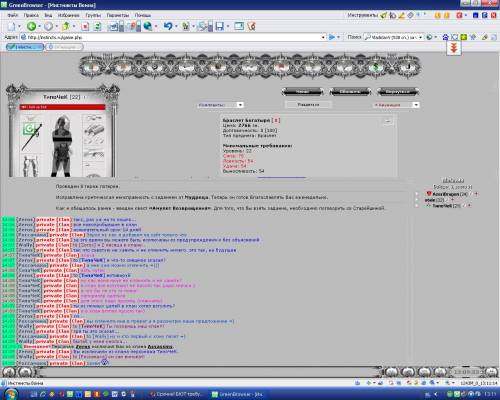
Task: Click the green Back navigation arrow
Action: (31, 26)
